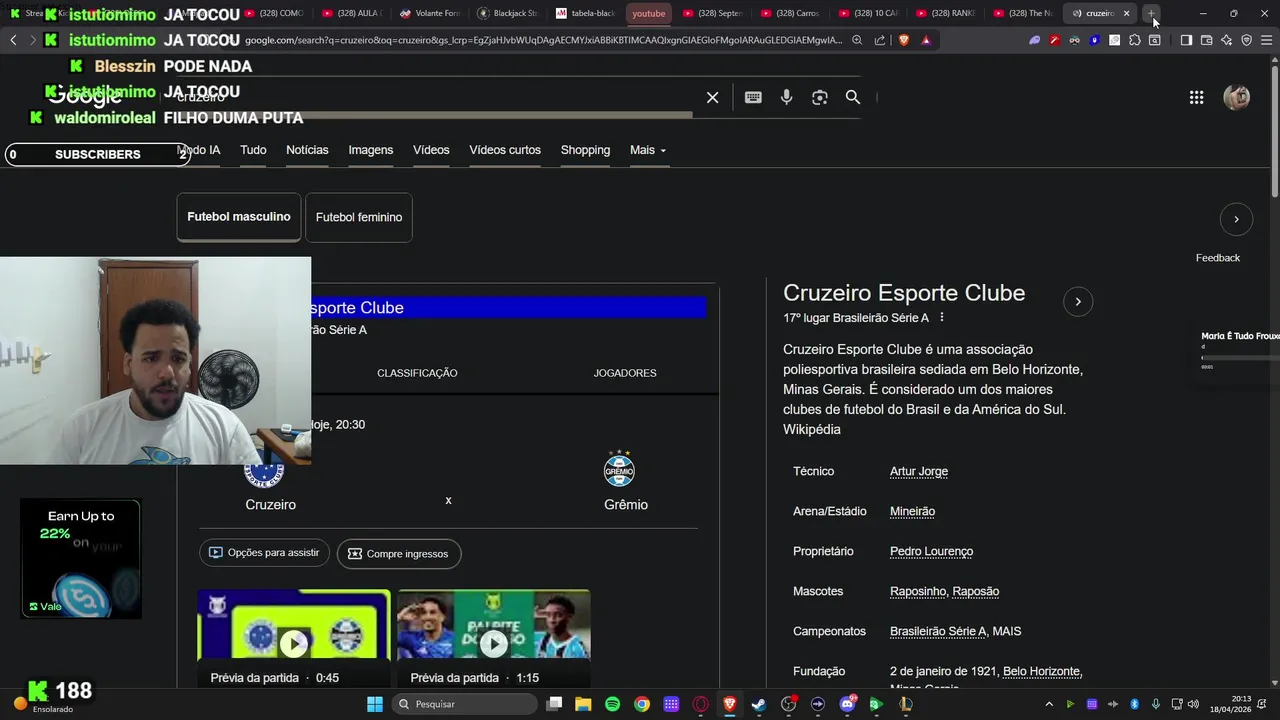The image size is (1280, 720).
Task: Open a new browser tab
Action: (1152, 13)
